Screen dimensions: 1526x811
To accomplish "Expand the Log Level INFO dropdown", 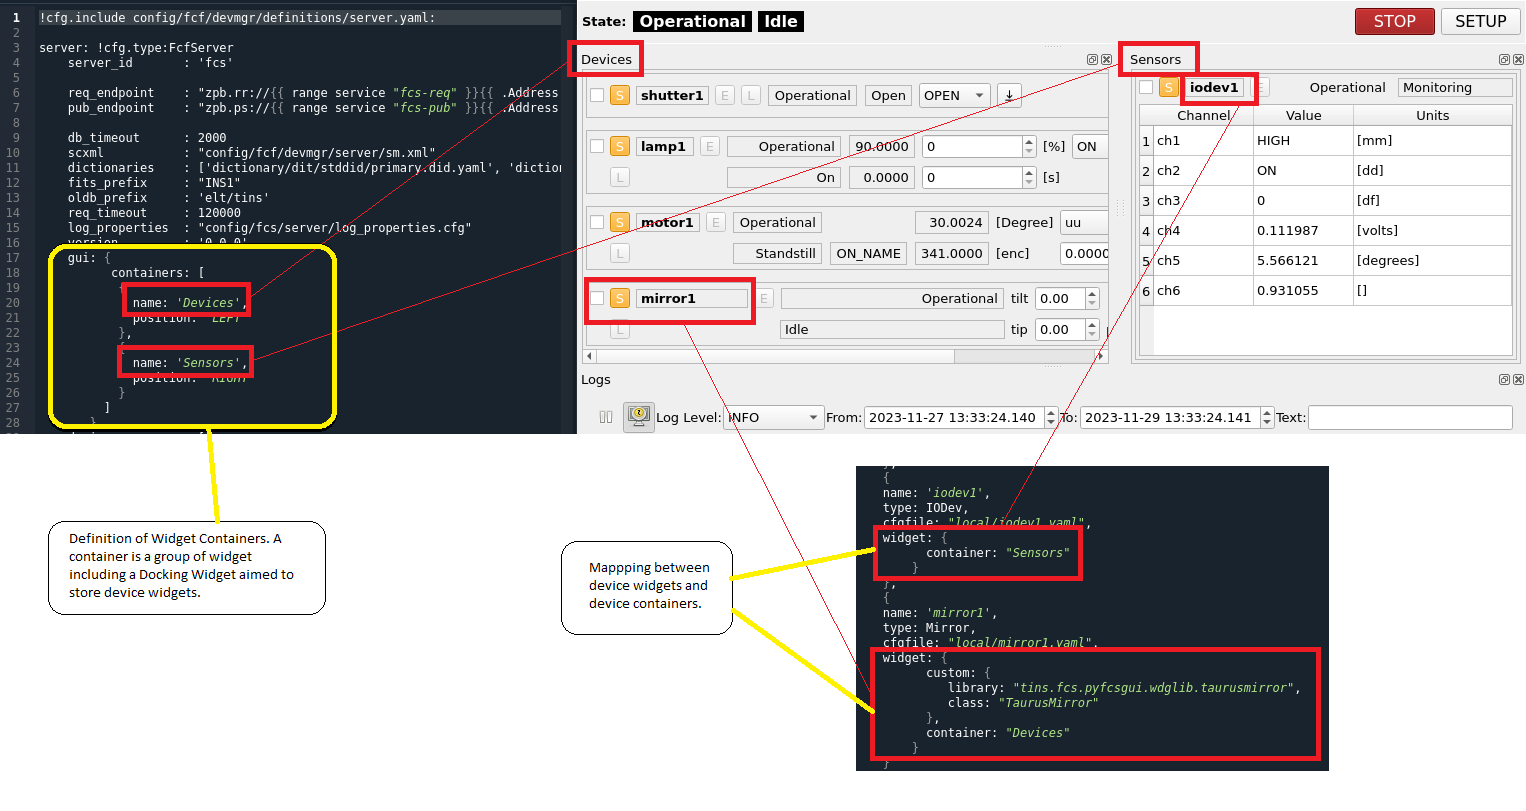I will (773, 418).
